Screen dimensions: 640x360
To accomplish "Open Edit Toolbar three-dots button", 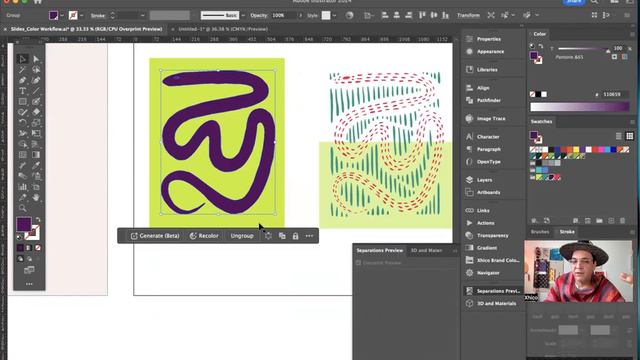I will coord(29,284).
